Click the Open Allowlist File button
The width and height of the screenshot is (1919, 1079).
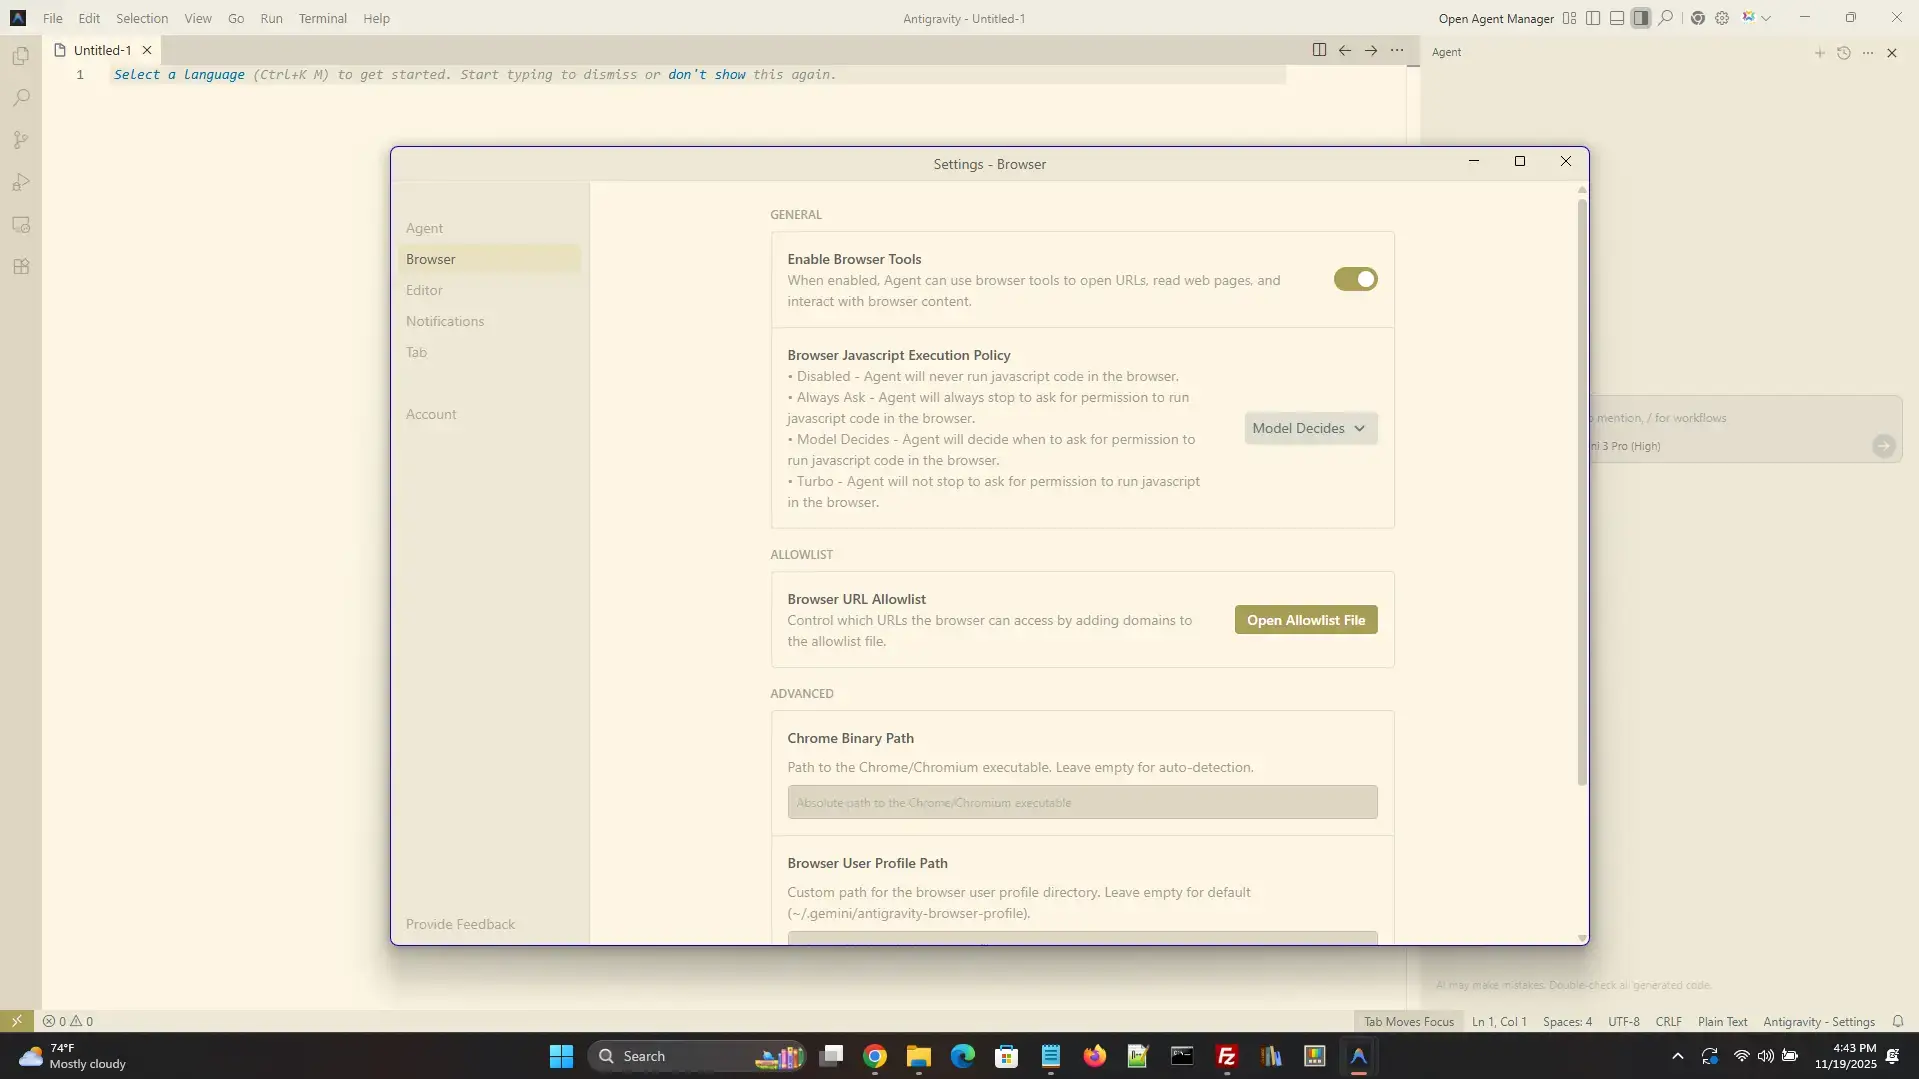(x=1305, y=620)
